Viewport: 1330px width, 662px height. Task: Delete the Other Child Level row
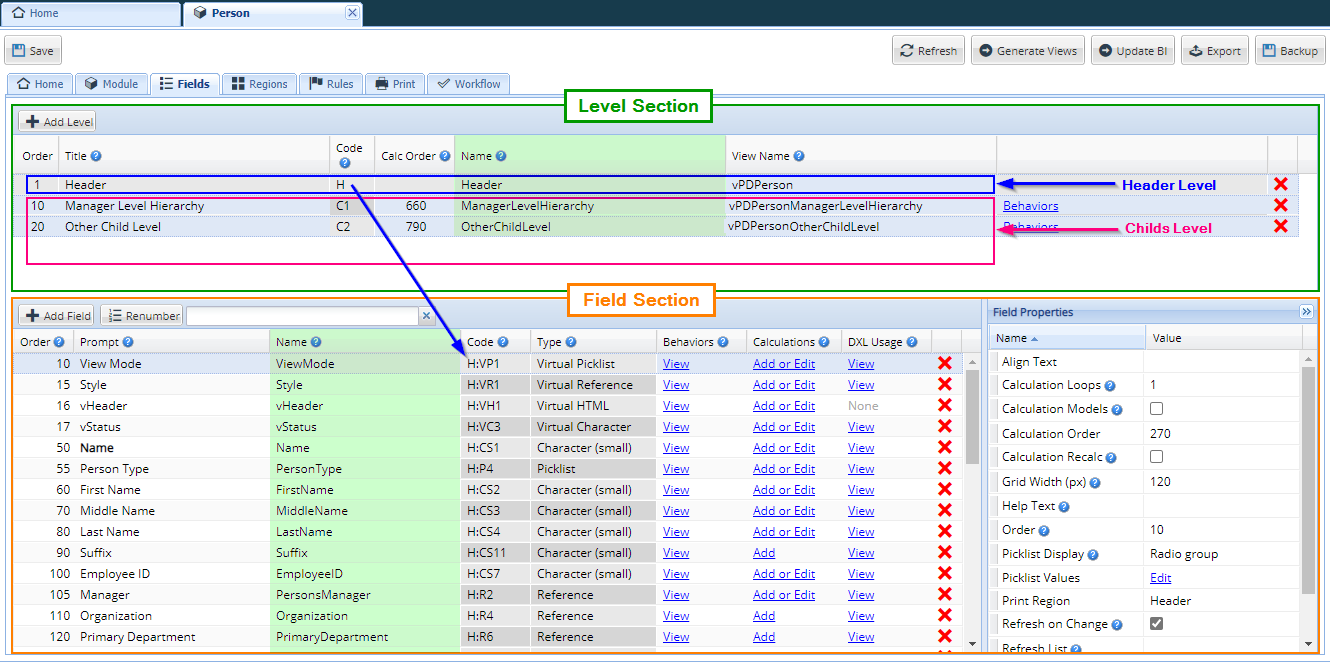(x=1281, y=226)
